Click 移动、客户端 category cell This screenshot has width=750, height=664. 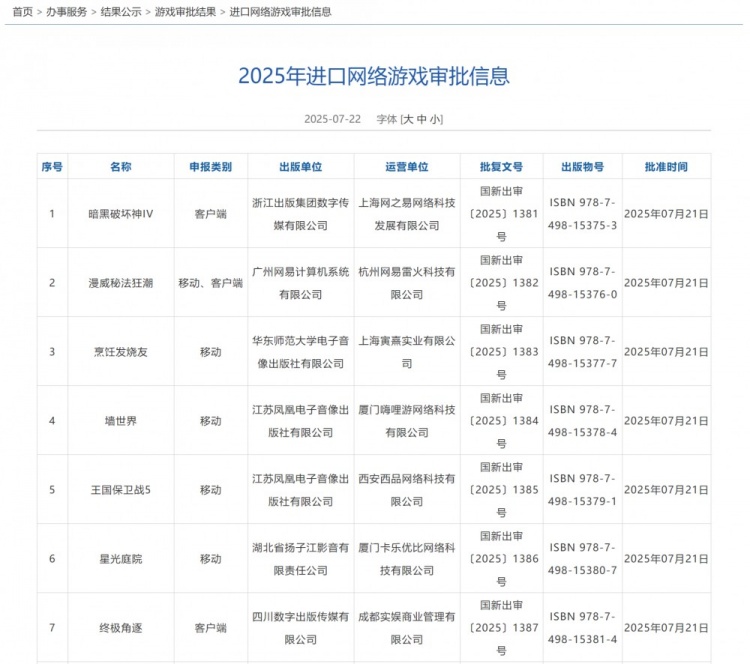tap(210, 283)
